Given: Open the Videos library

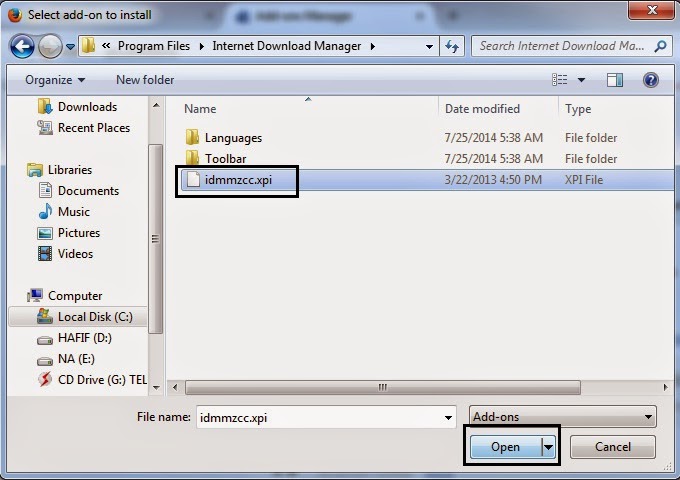Looking at the screenshot, I should [75, 254].
